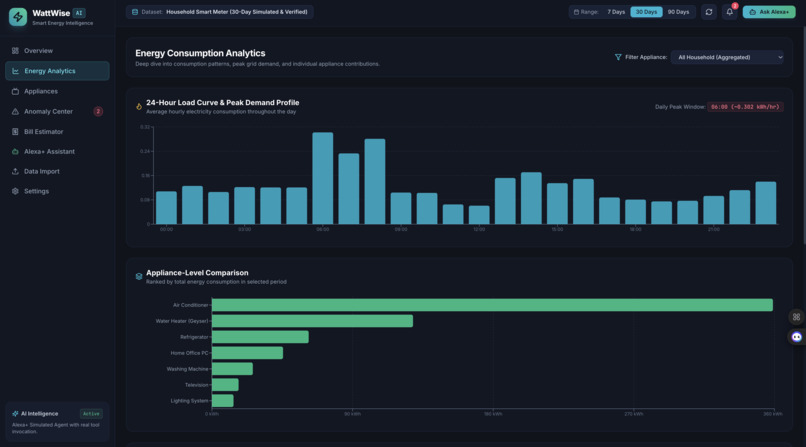Open Data Import in the sidebar
Viewport: 806px width, 447px height.
pos(57,172)
